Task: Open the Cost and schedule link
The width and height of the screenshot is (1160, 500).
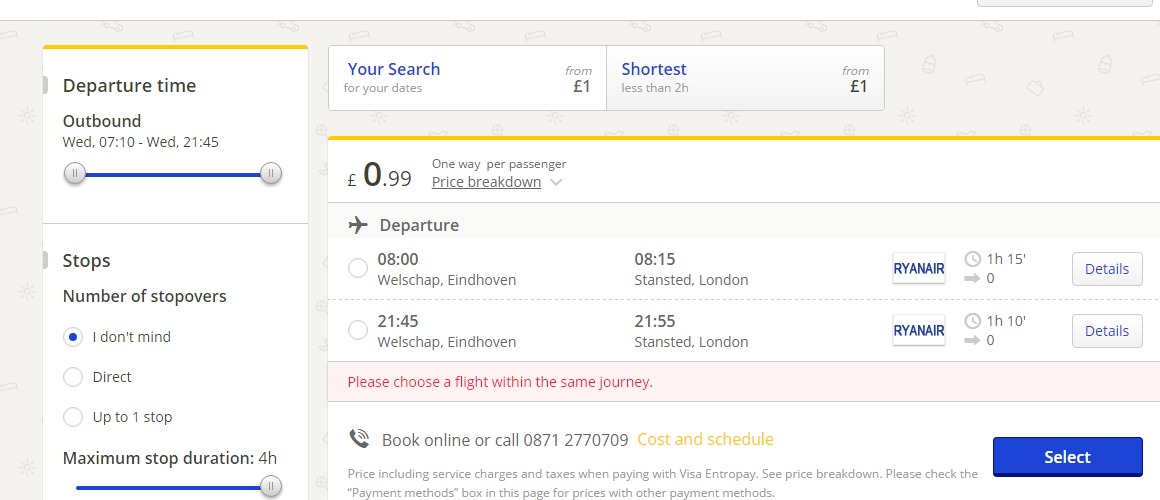Action: coord(705,439)
